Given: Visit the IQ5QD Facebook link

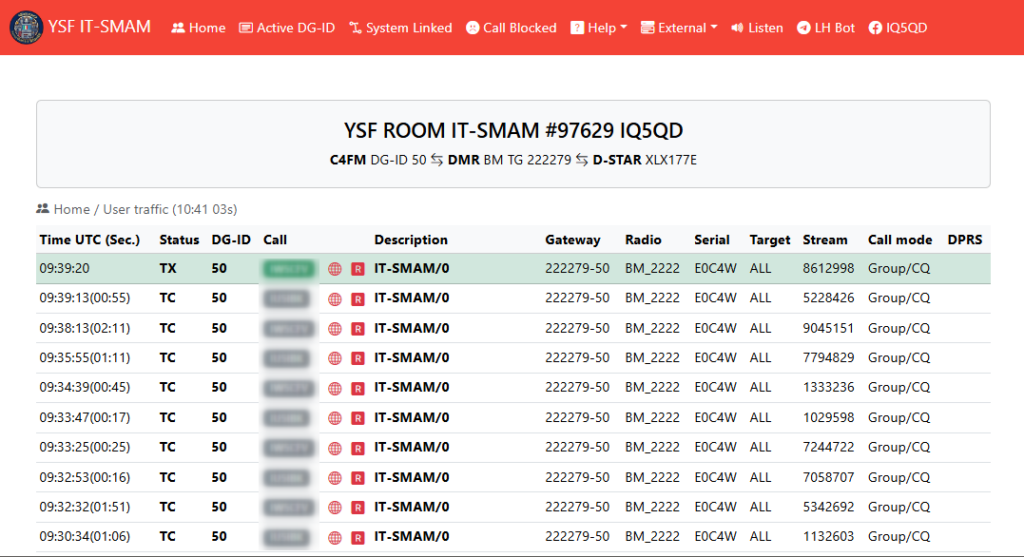Looking at the screenshot, I should [x=898, y=28].
